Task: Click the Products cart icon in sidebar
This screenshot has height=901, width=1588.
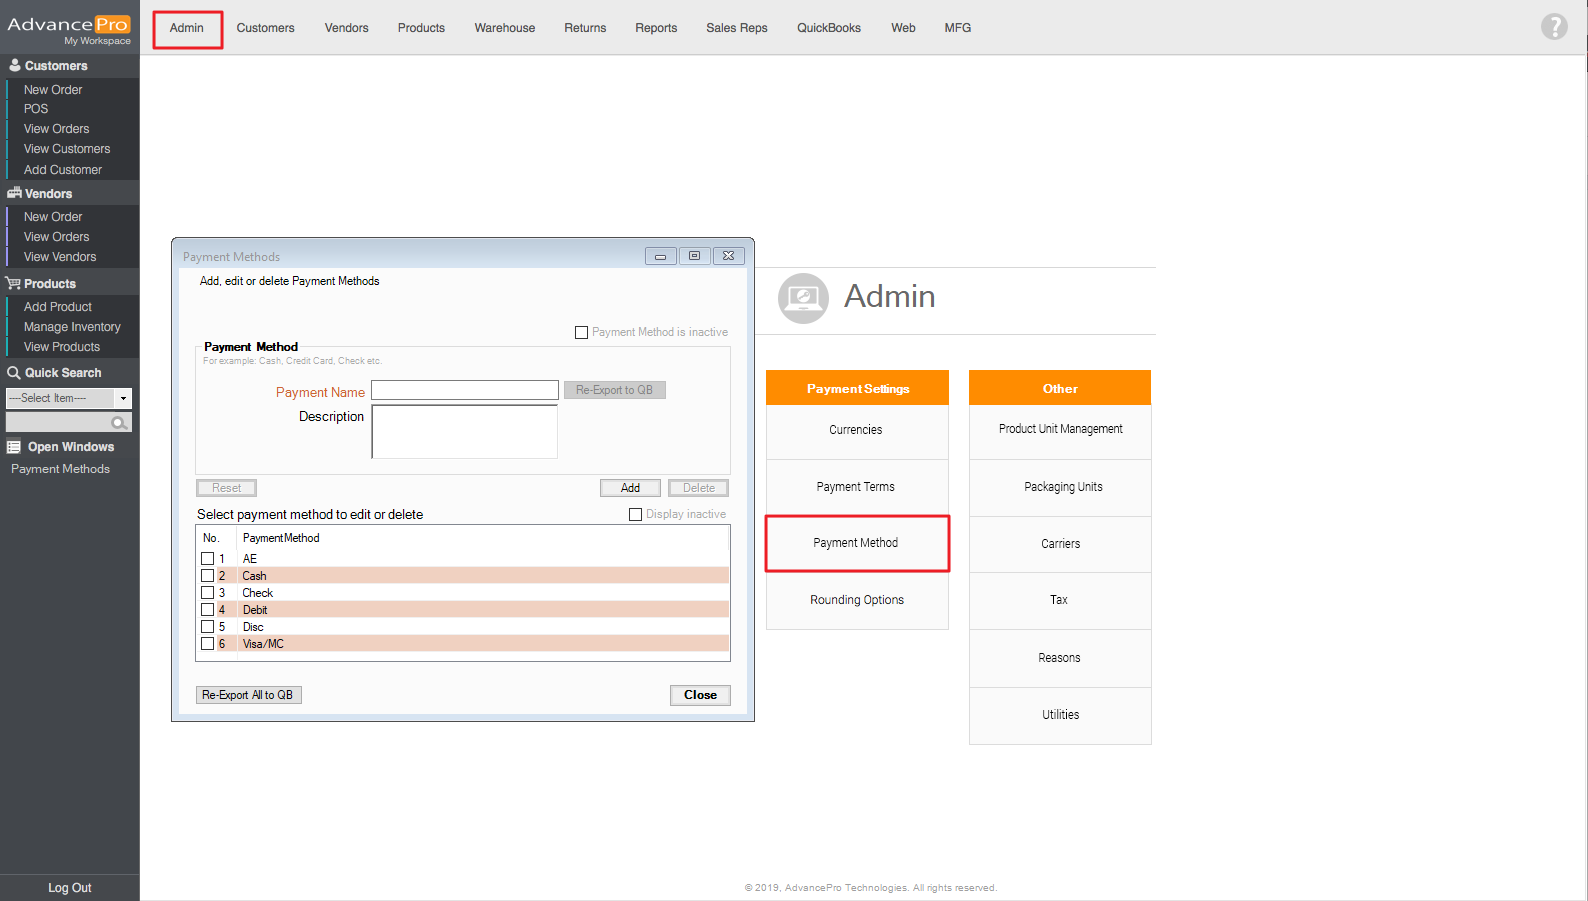Action: (x=13, y=283)
